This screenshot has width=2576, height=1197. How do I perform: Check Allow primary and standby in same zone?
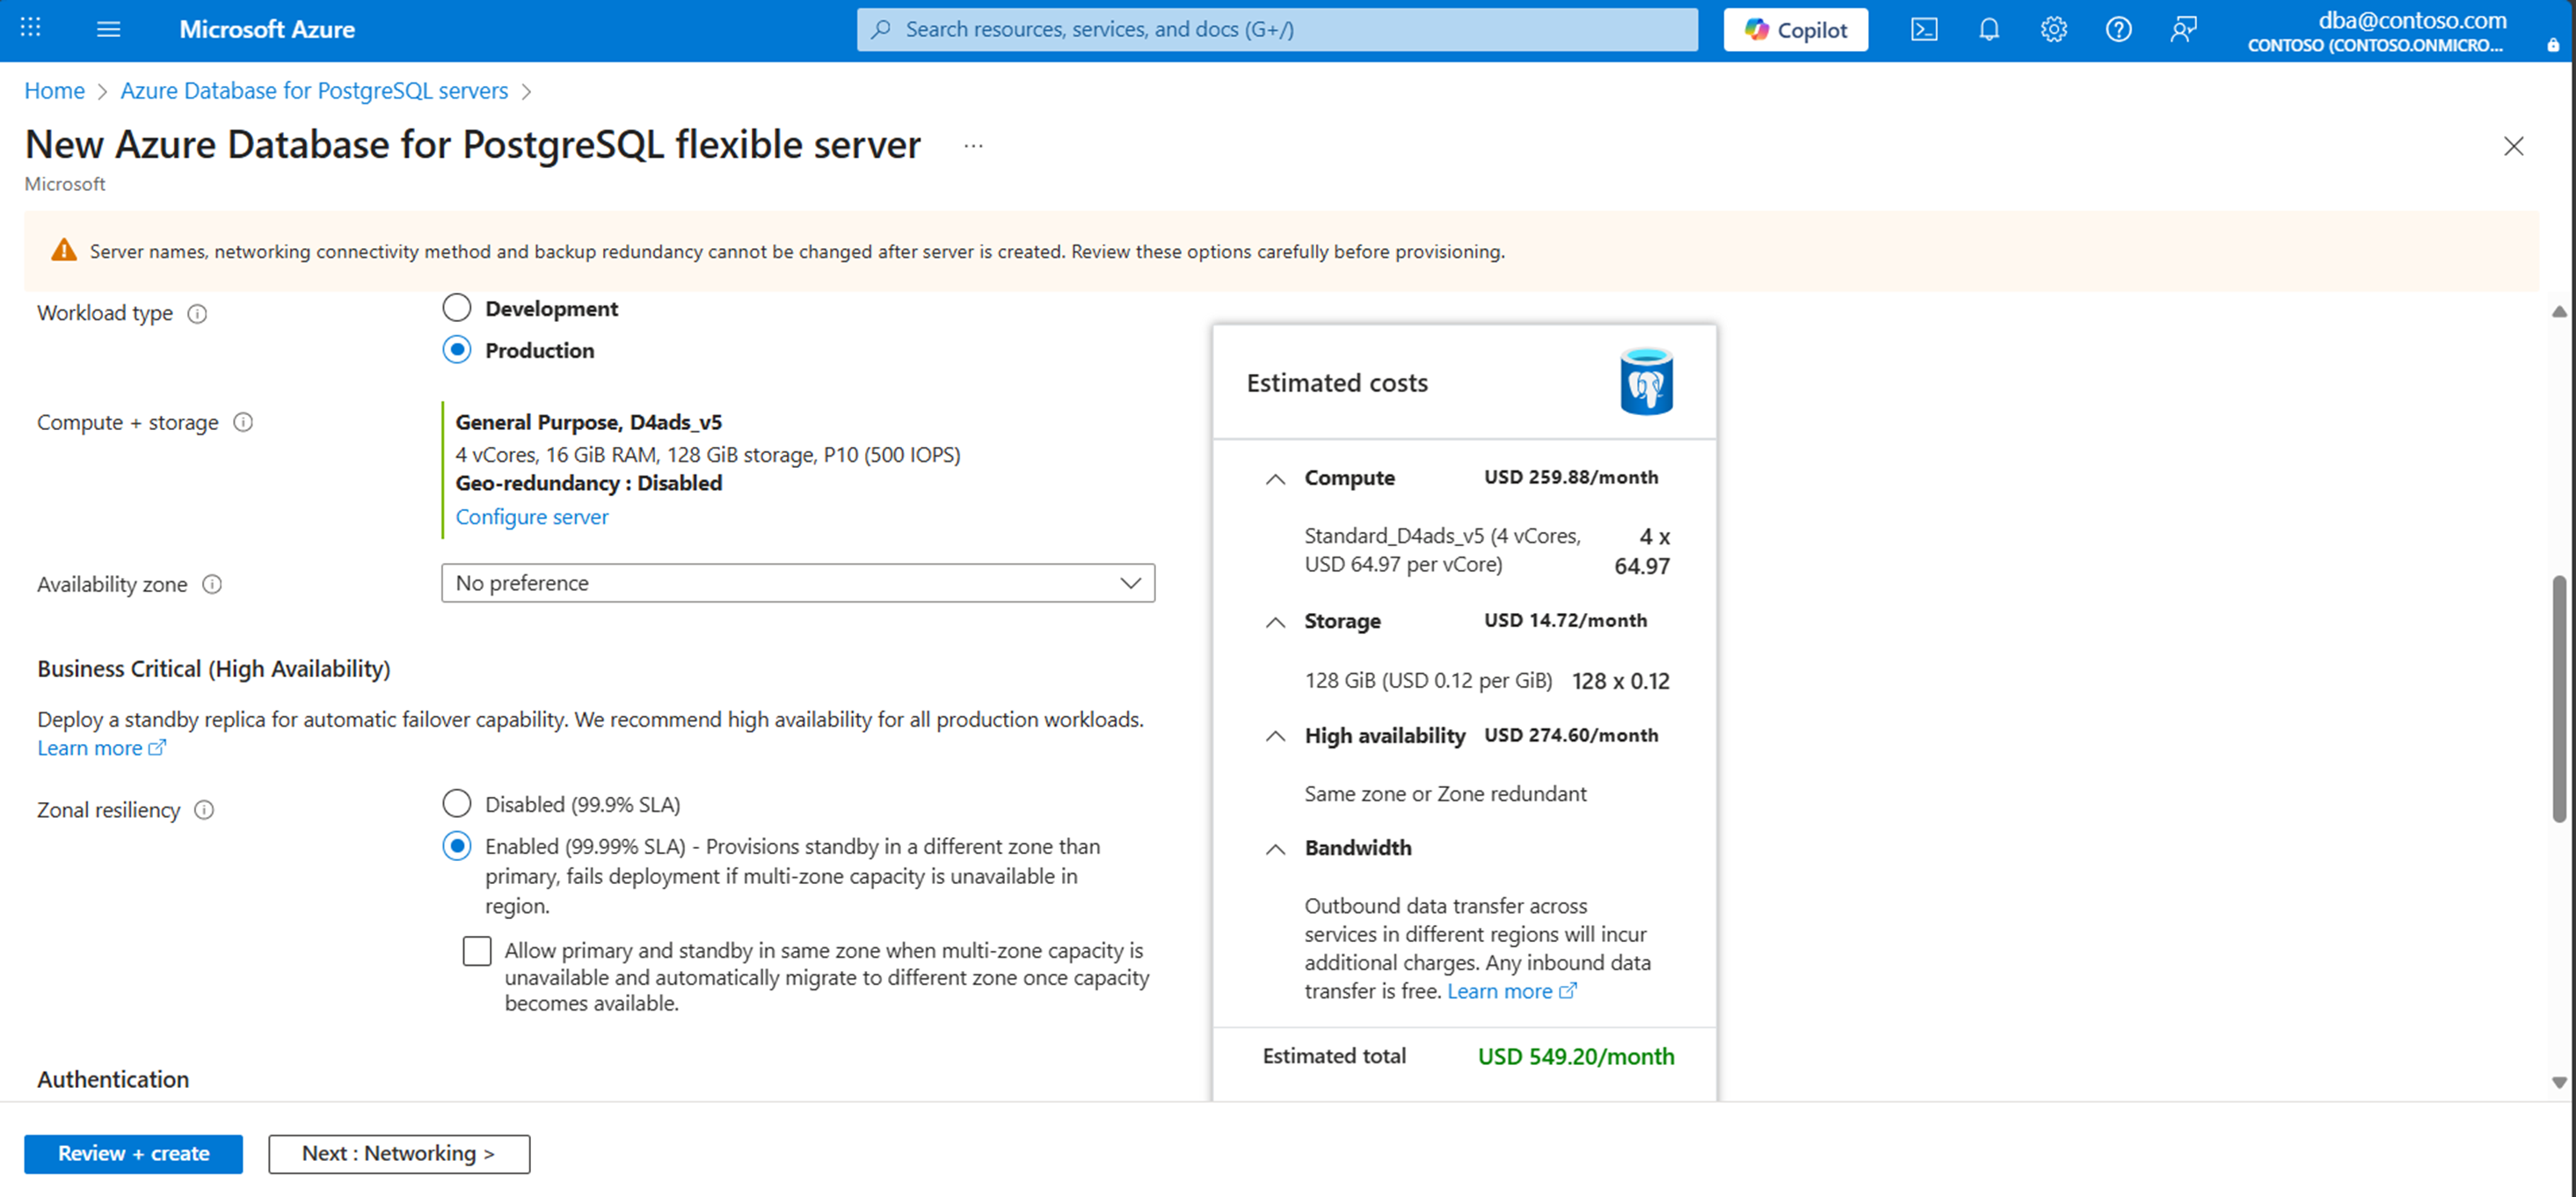[477, 950]
